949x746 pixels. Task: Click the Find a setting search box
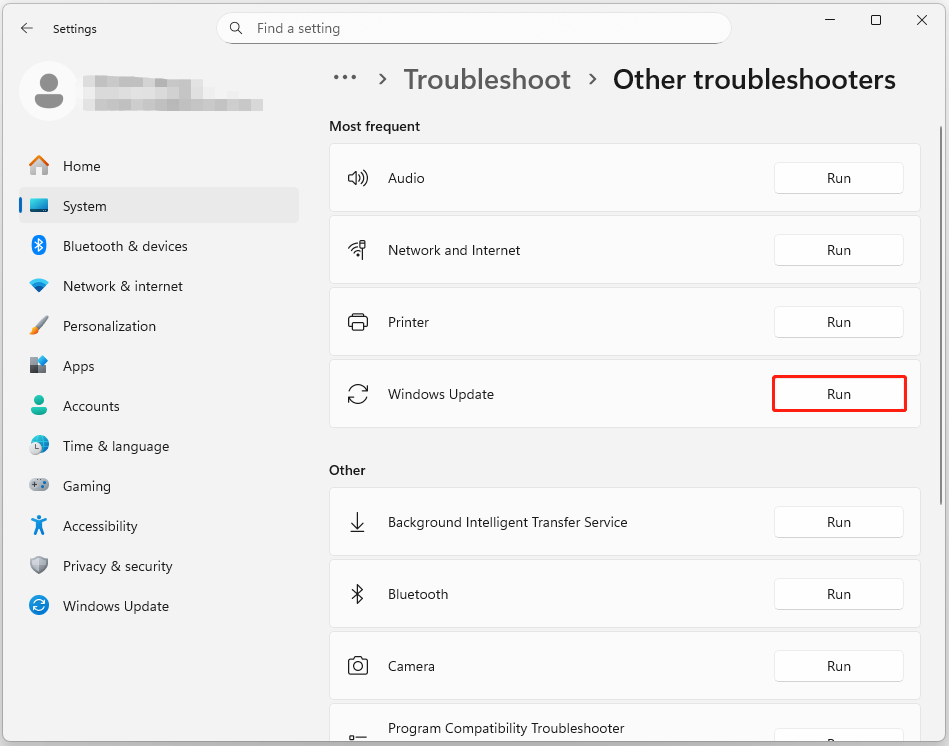[474, 28]
